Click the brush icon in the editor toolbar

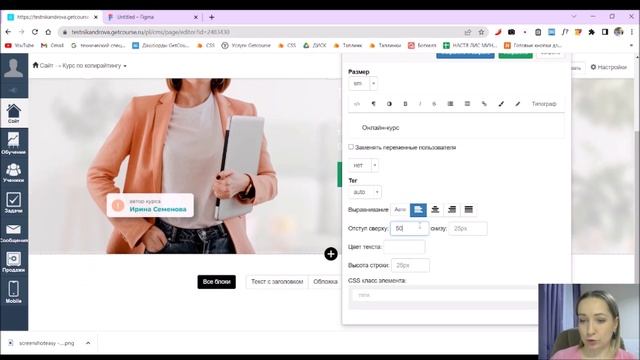coord(501,104)
